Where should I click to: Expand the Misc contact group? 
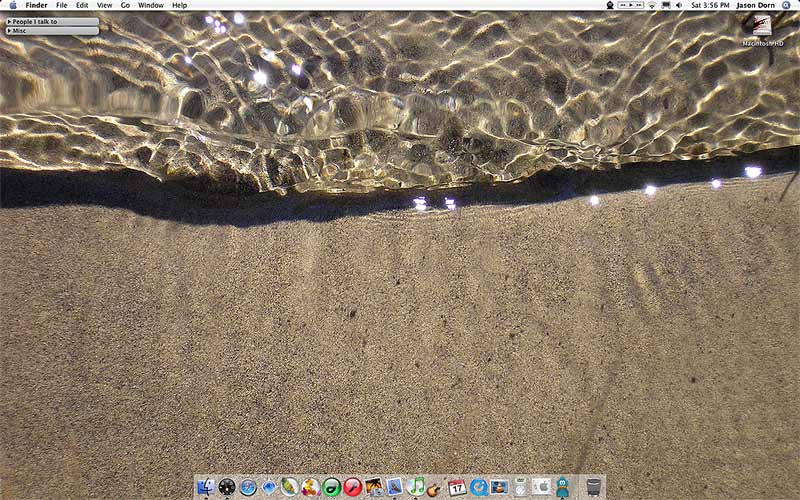52,31
